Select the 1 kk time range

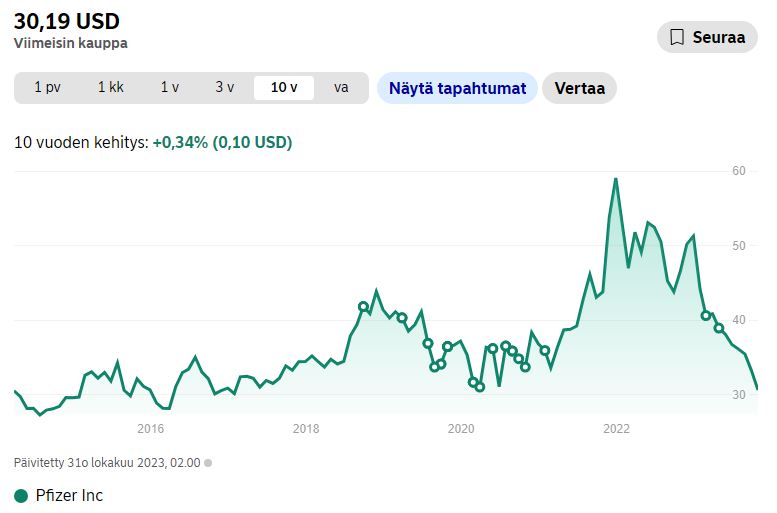tap(111, 88)
